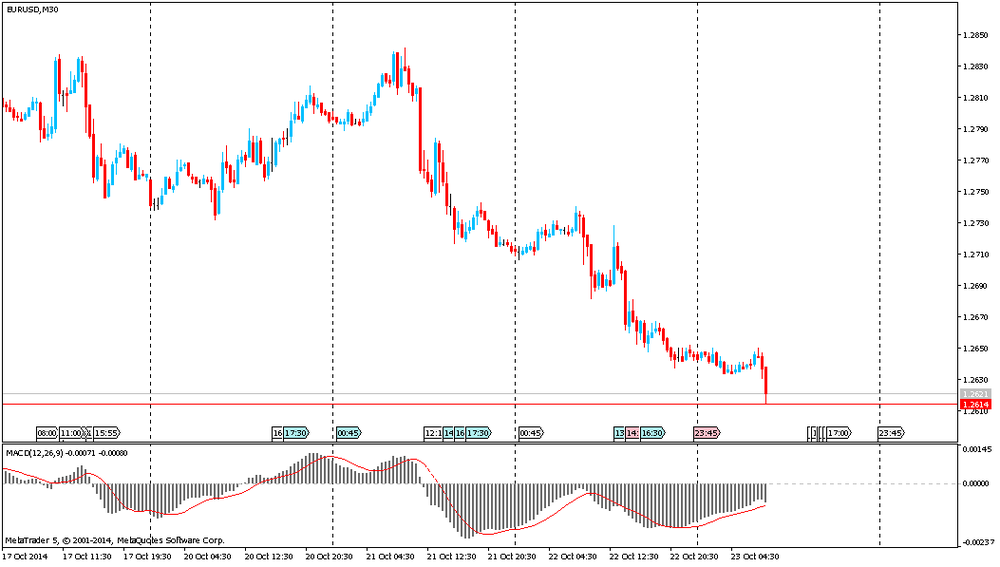Select the white 23:45 event marker
The width and height of the screenshot is (1000, 567).
click(x=891, y=433)
